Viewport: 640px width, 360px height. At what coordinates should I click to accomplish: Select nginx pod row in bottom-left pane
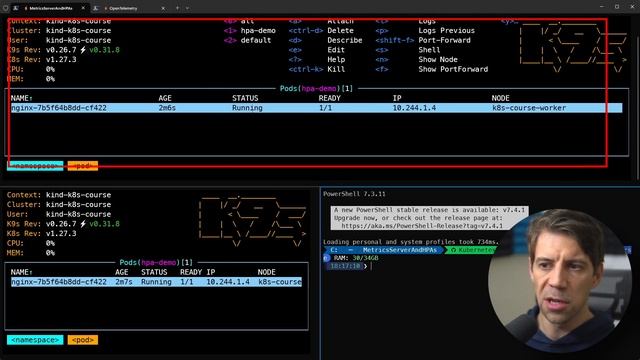coord(156,282)
